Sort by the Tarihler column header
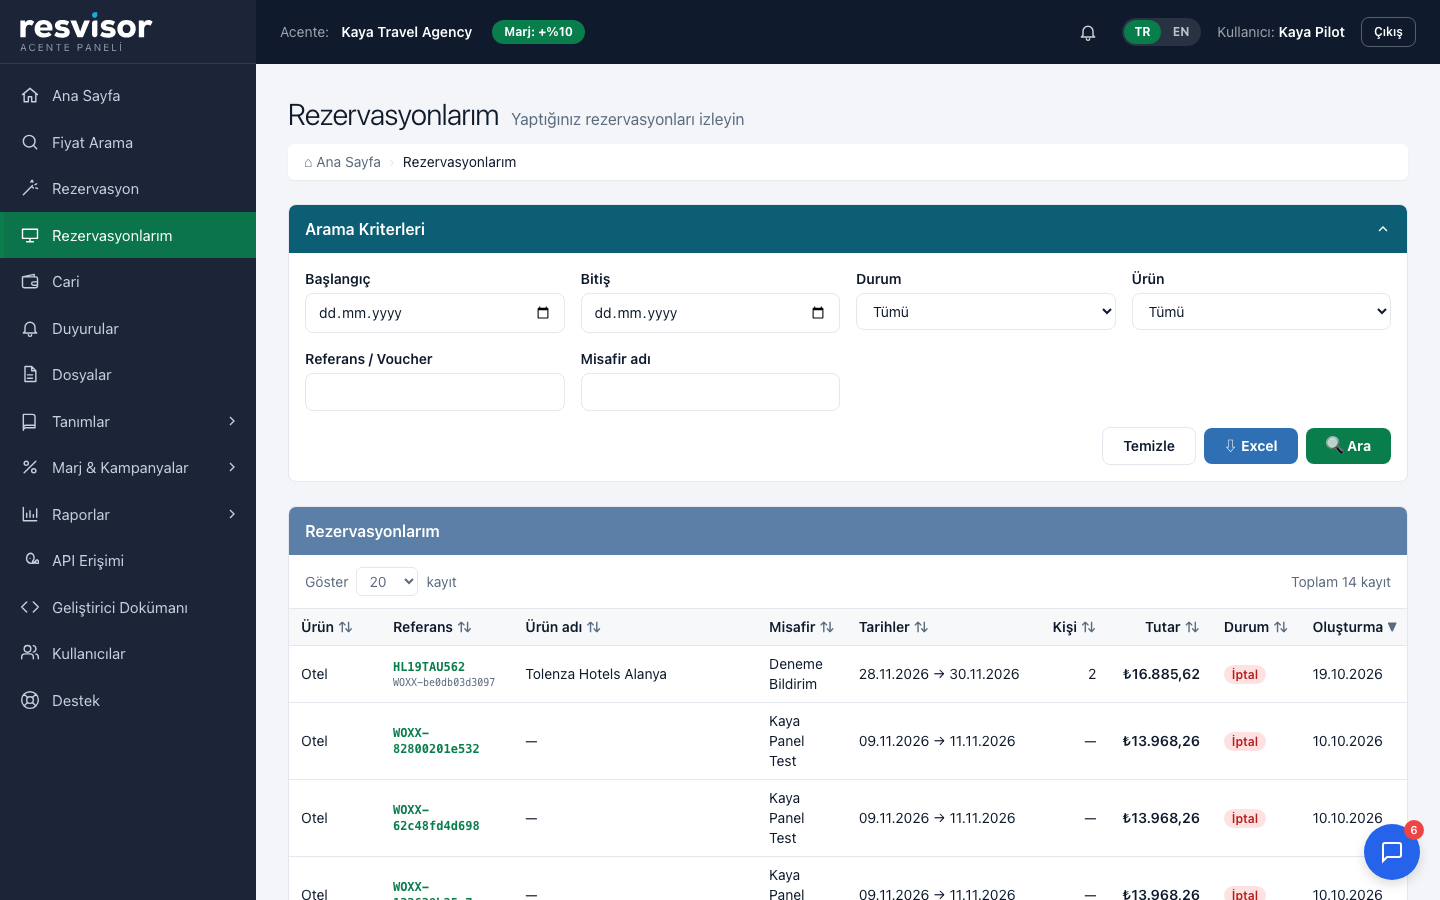This screenshot has height=900, width=1440. pos(894,627)
